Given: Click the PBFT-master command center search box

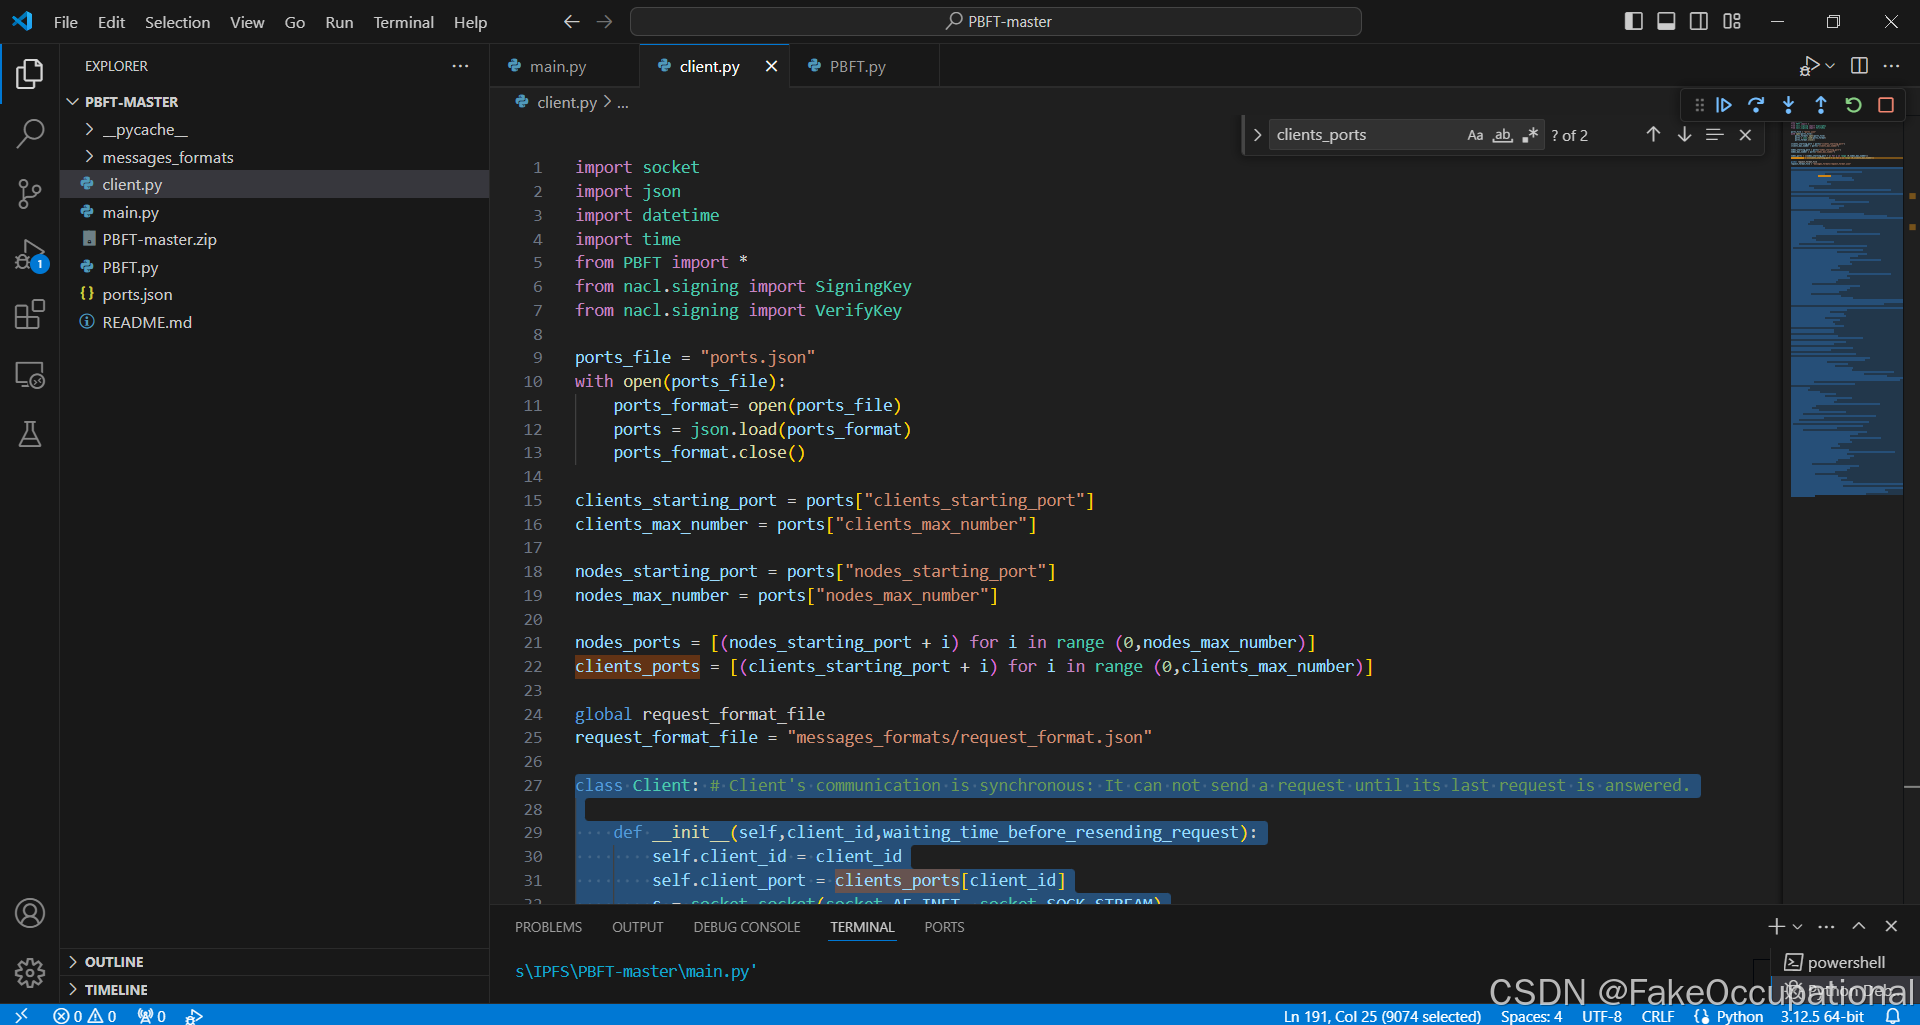Looking at the screenshot, I should 996,22.
